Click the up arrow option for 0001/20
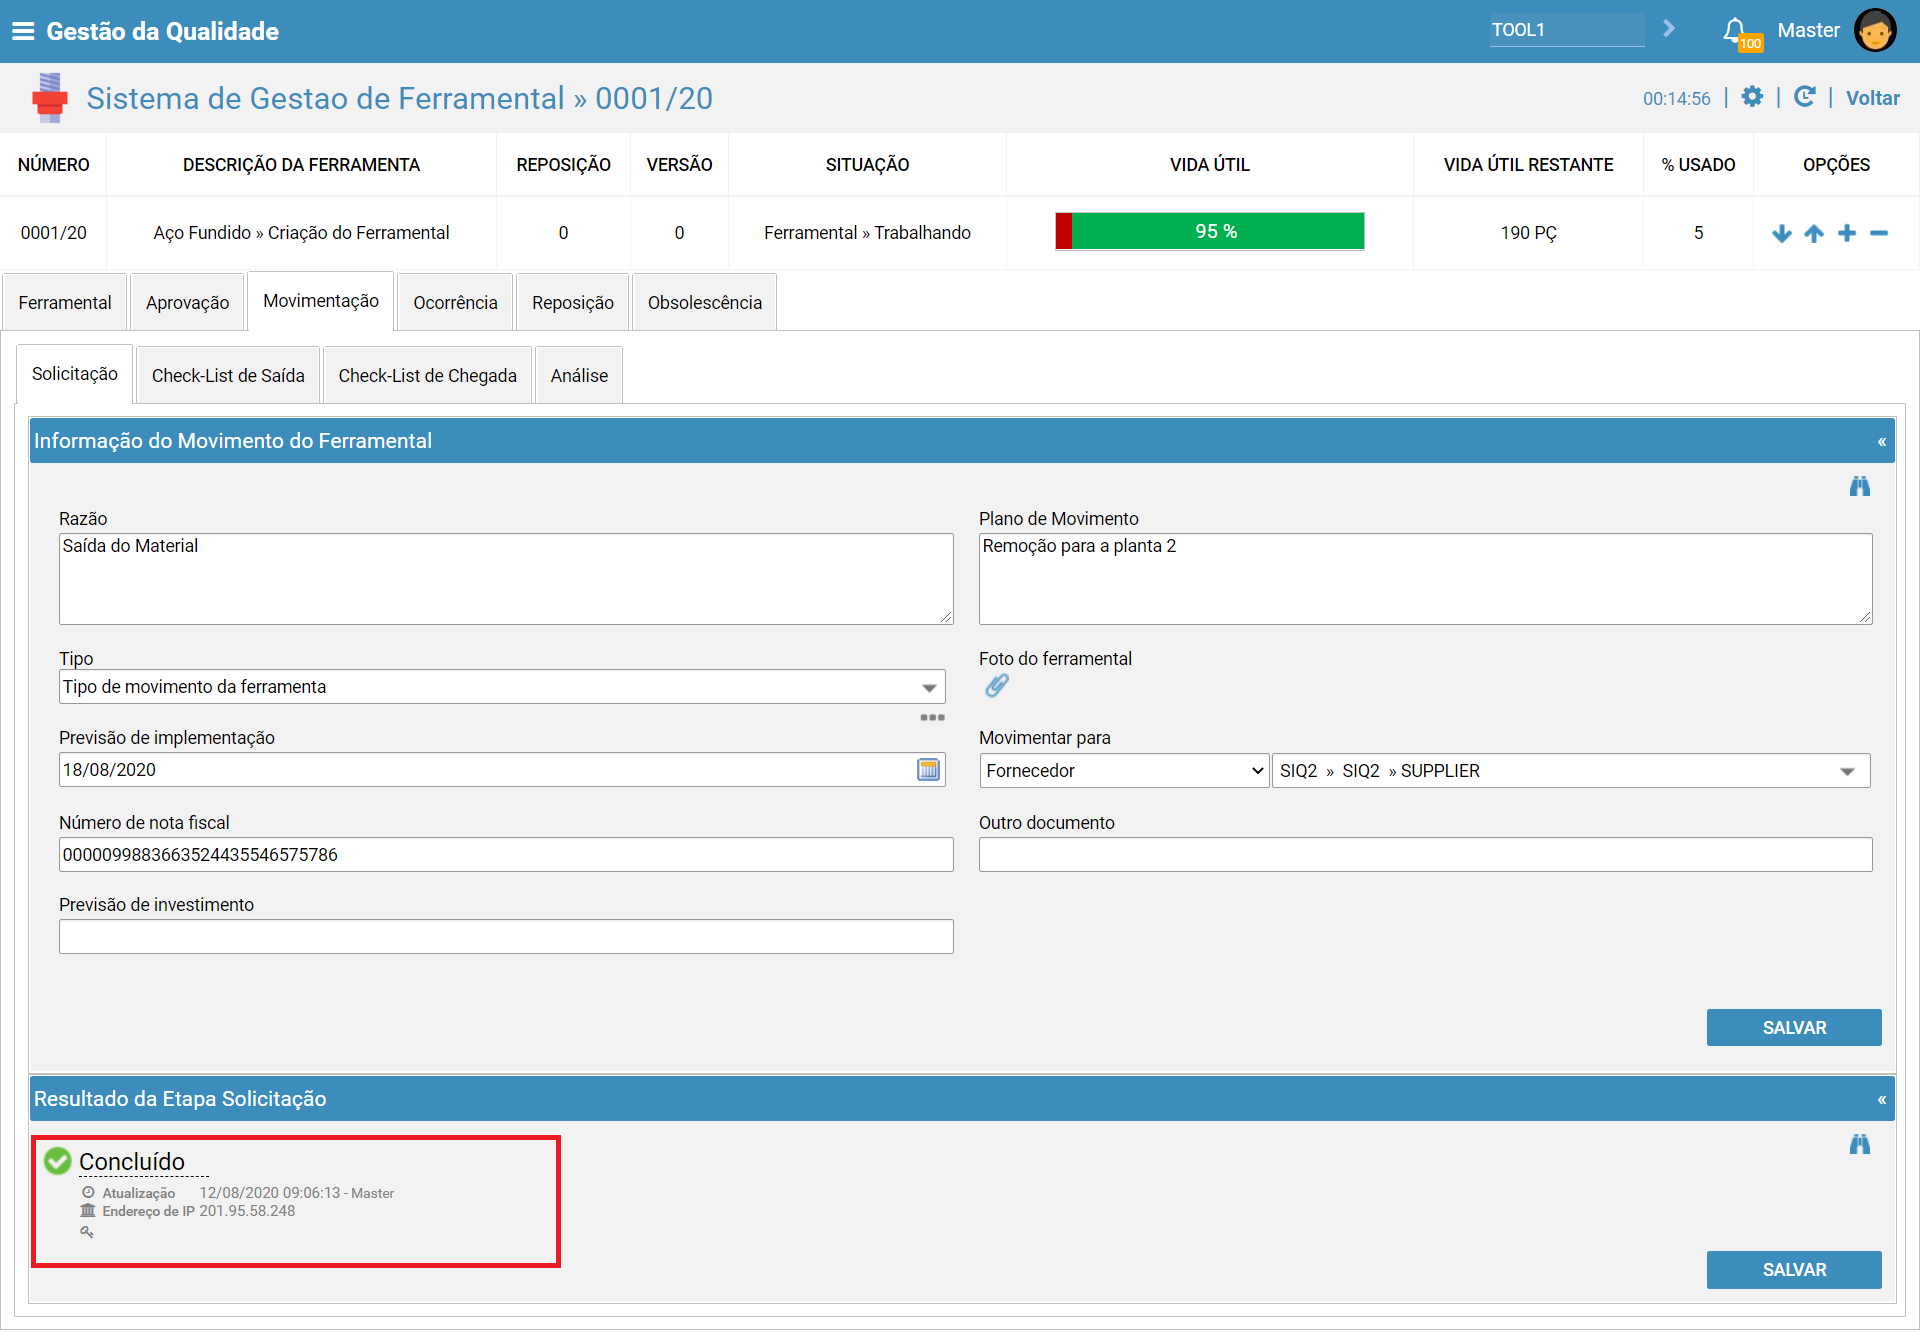Viewport: 1920px width, 1337px height. (x=1814, y=233)
